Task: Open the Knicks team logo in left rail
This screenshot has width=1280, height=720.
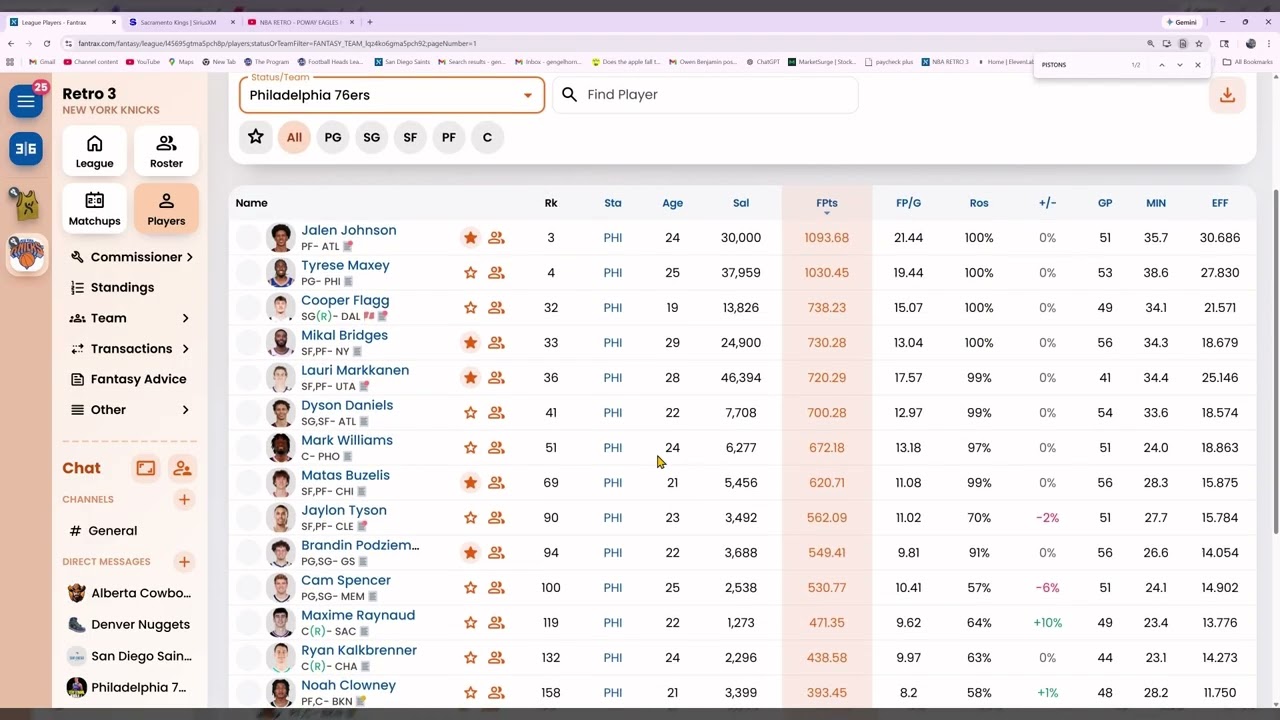Action: click(26, 254)
